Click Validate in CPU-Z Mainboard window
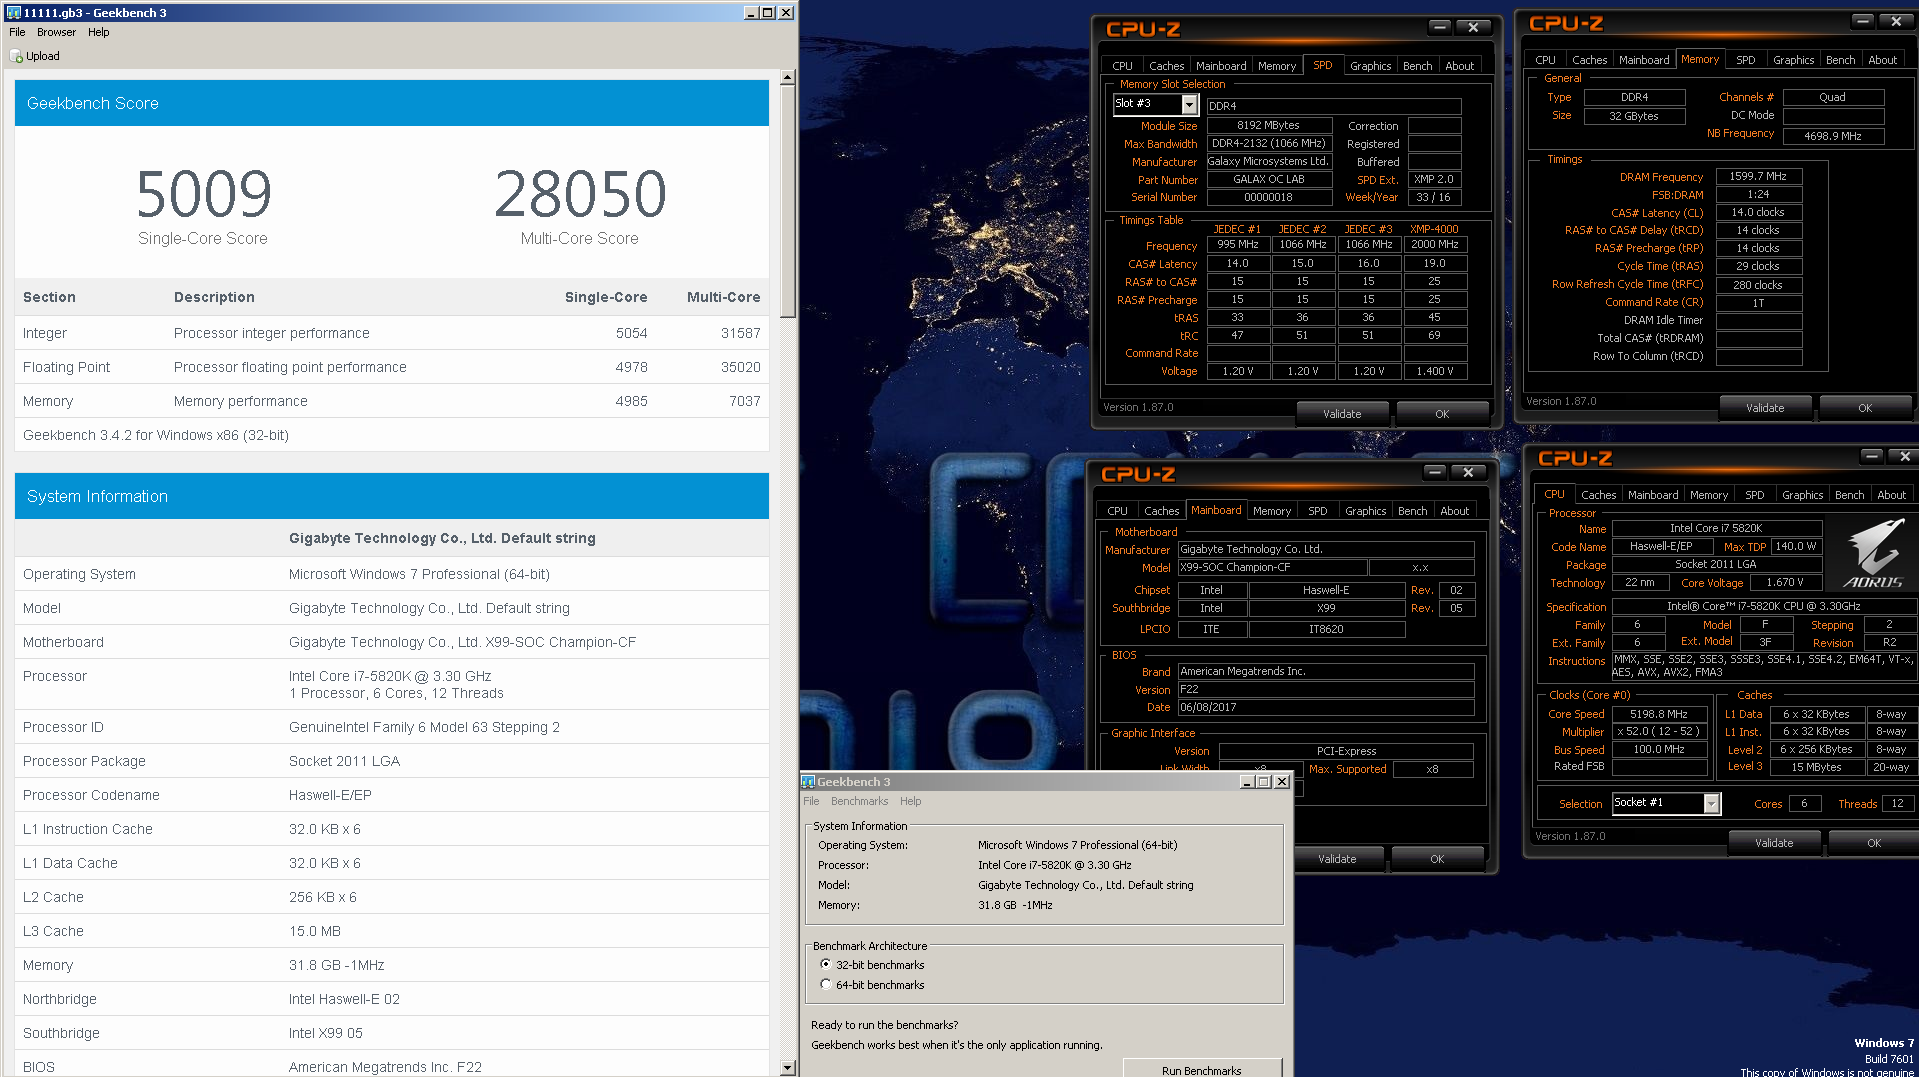This screenshot has height=1077, width=1919. tap(1337, 859)
